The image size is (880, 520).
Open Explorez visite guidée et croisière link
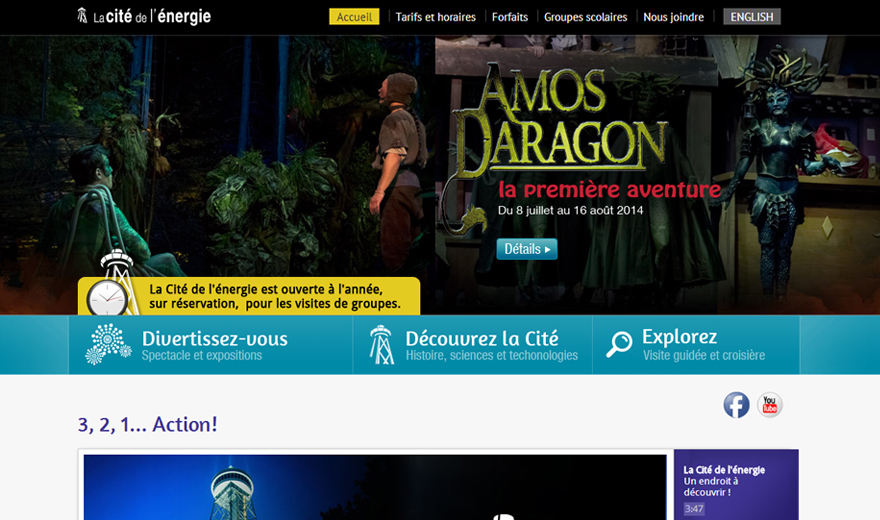click(x=696, y=344)
